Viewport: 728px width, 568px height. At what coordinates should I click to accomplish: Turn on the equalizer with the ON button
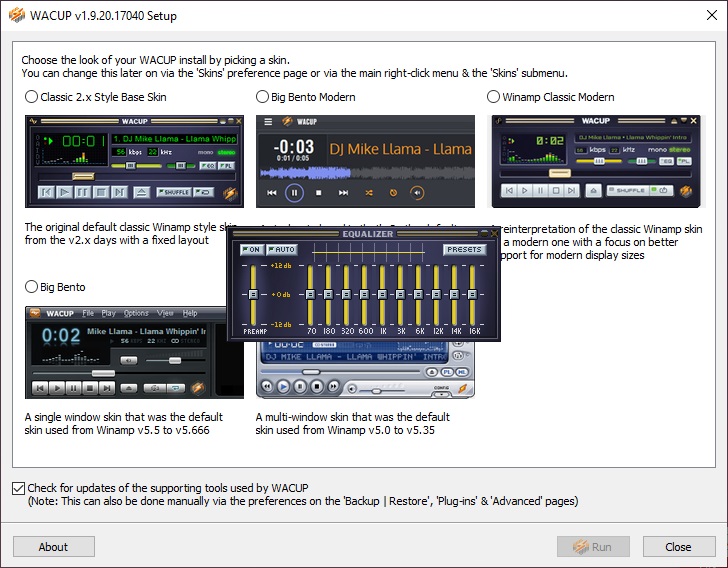click(251, 250)
